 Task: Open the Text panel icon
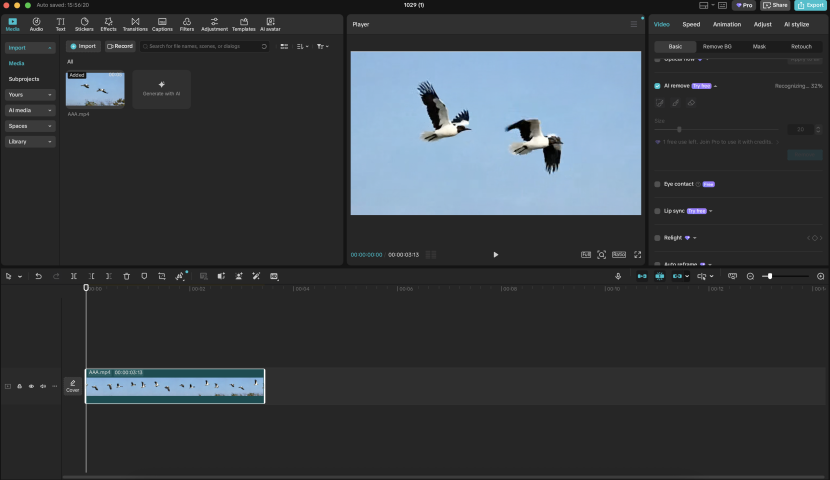click(x=60, y=24)
